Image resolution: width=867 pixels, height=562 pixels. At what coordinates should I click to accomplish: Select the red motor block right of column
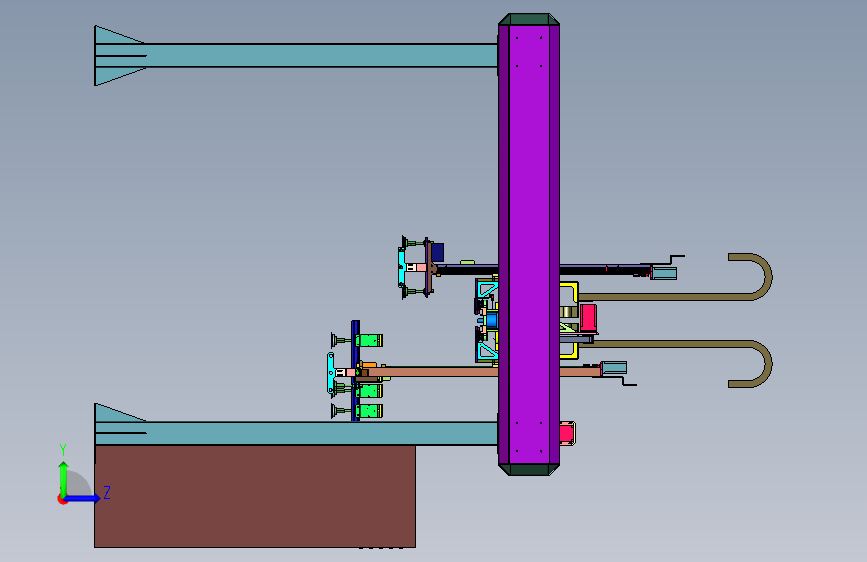(588, 318)
